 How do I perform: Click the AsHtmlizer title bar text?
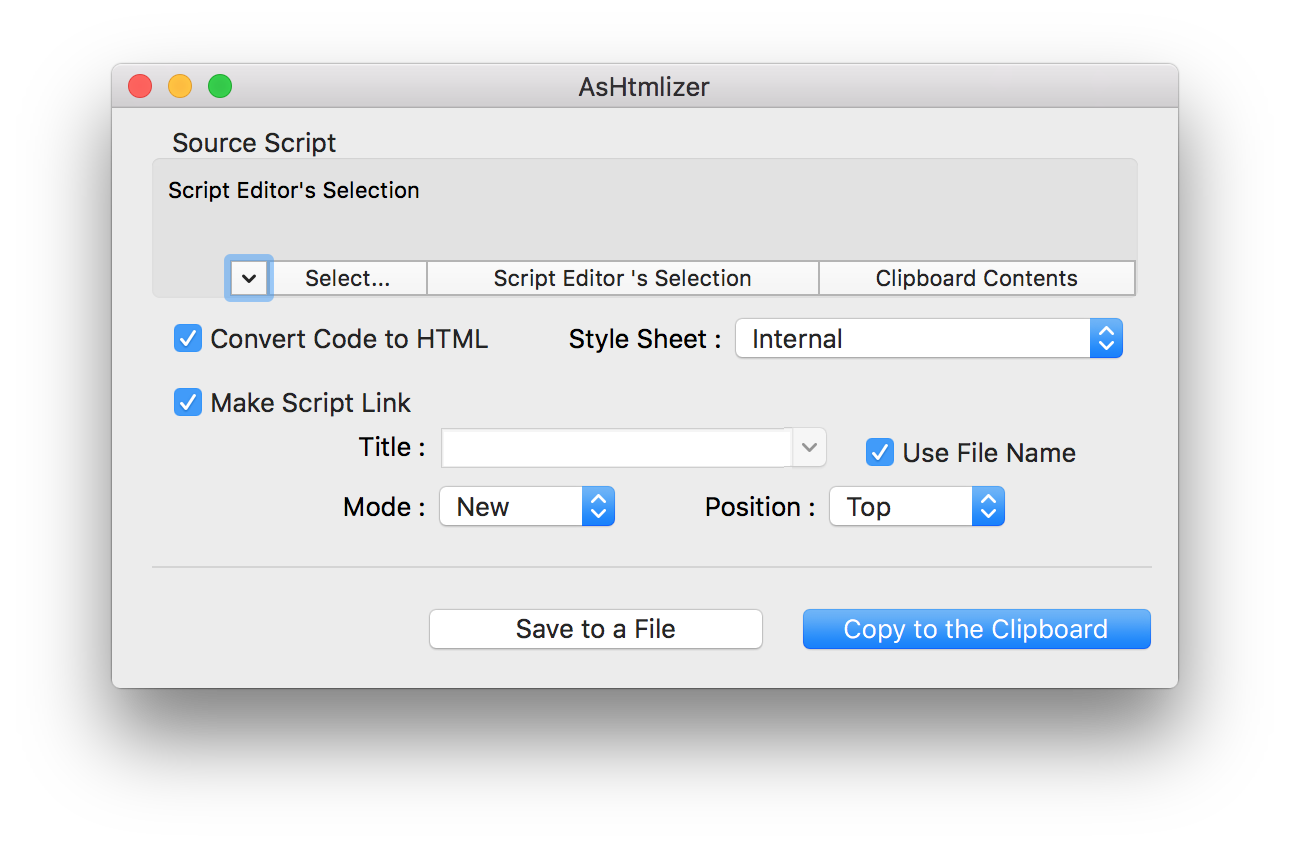point(644,87)
